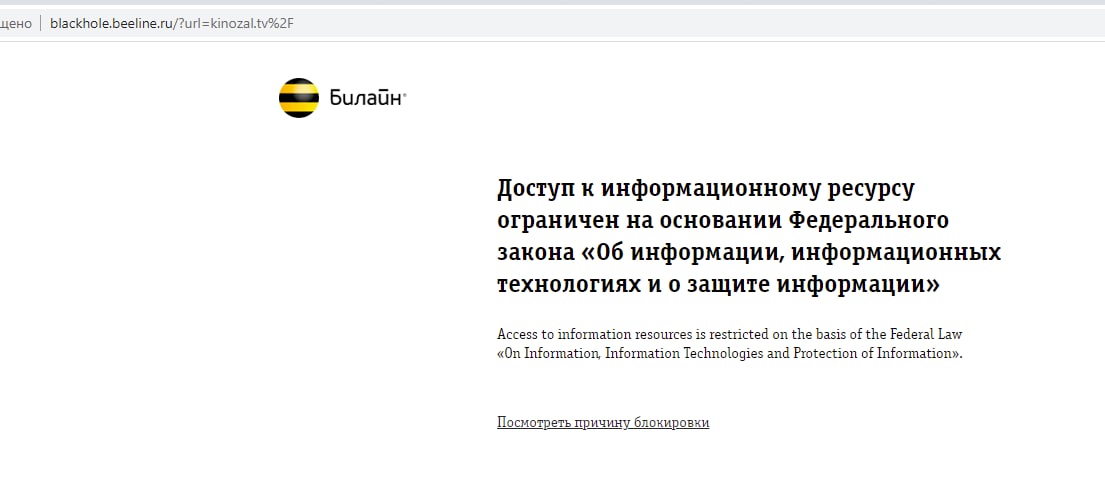Click the Билайн brand name text

coord(367,99)
